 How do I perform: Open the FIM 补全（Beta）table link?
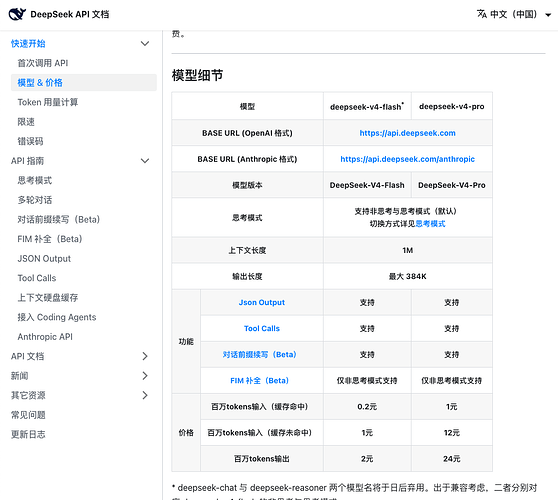tap(259, 381)
